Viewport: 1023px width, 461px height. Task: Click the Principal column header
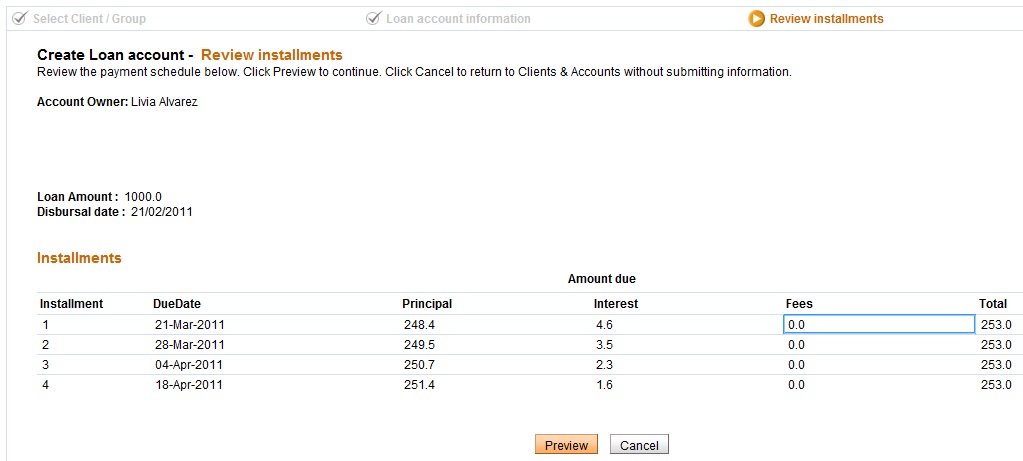[x=427, y=304]
